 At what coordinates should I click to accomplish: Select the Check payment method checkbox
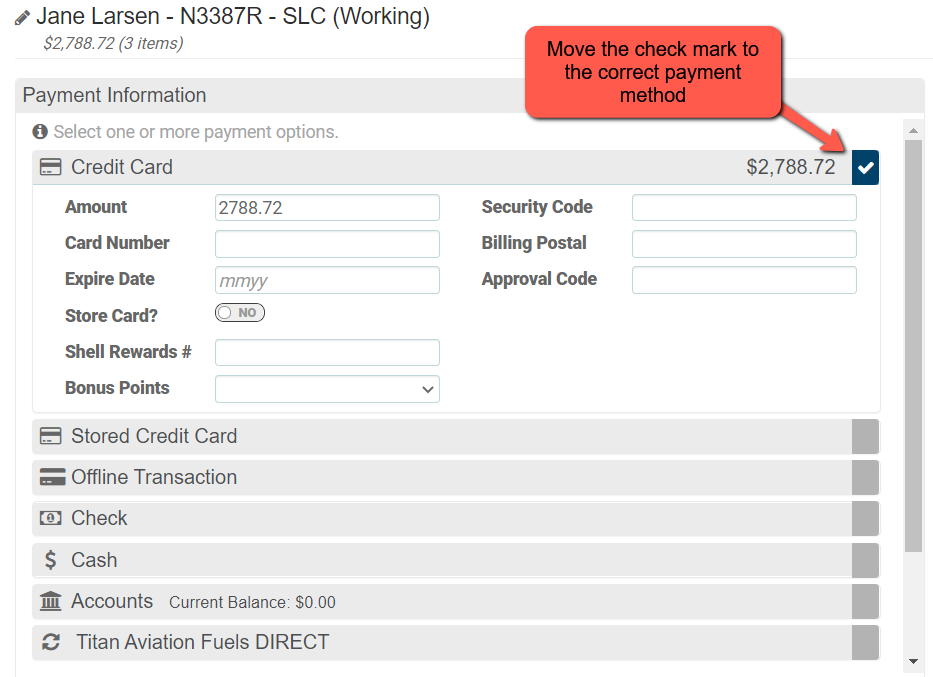point(865,518)
